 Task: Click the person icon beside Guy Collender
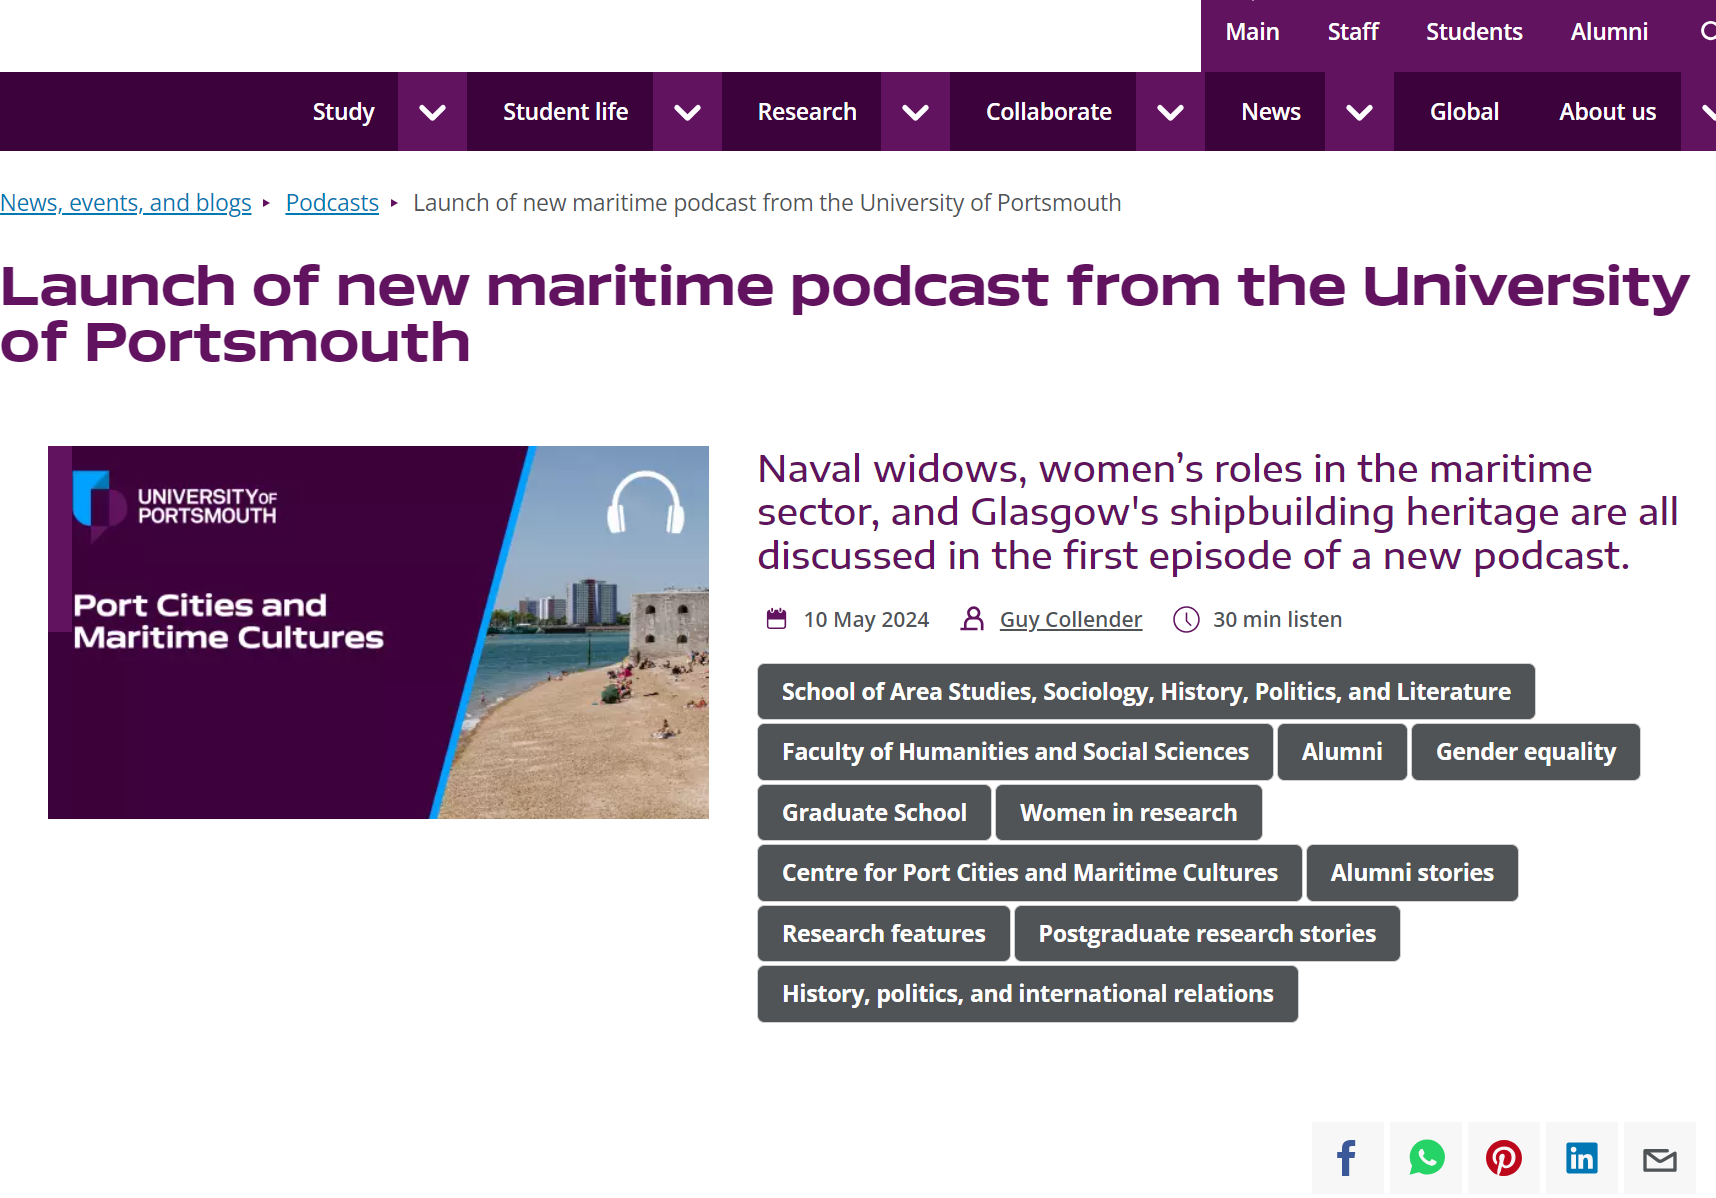tap(972, 619)
